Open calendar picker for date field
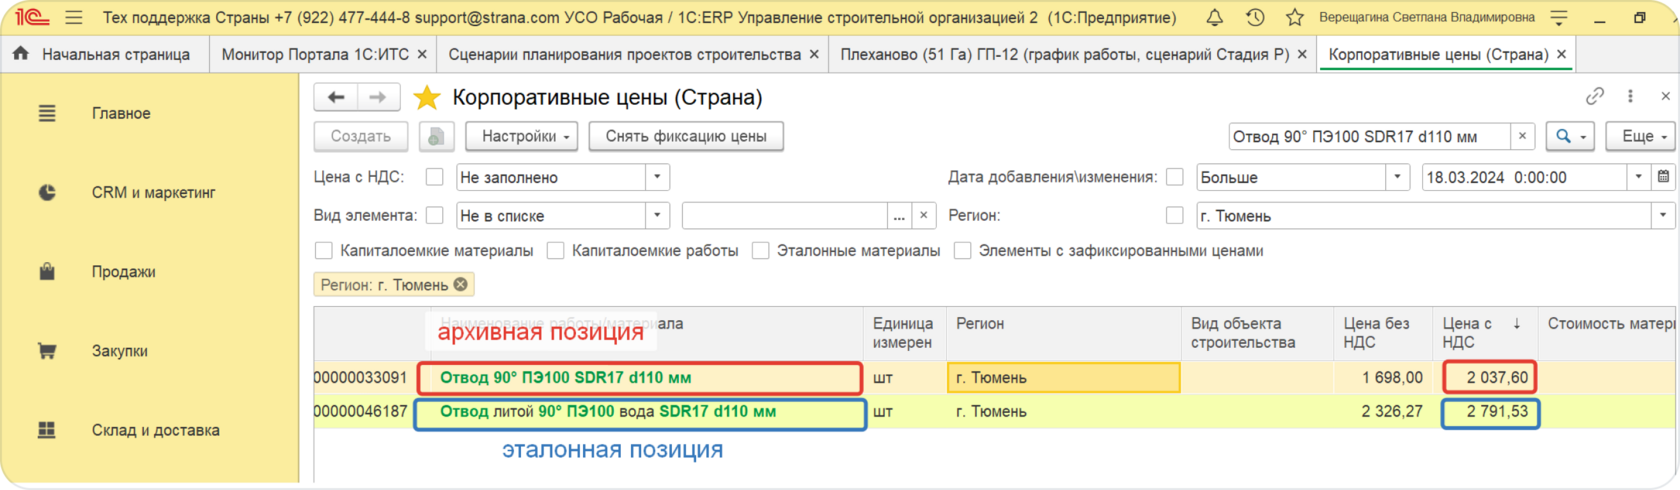 (1664, 177)
